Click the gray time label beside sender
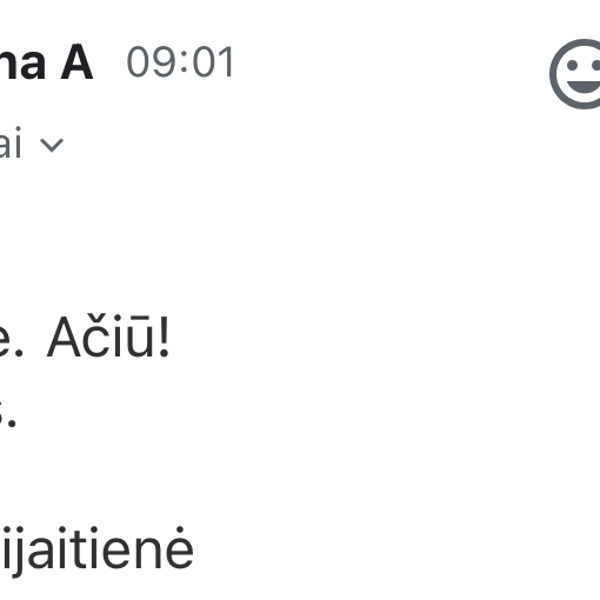Viewport: 600px width, 600px height. click(x=180, y=63)
